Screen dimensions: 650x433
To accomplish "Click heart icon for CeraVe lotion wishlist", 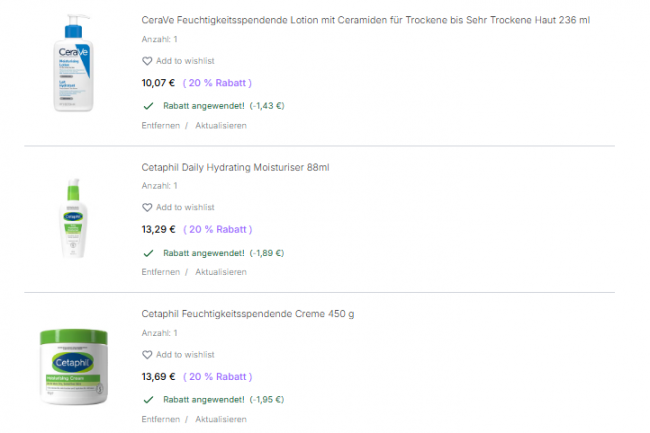I will tap(147, 61).
